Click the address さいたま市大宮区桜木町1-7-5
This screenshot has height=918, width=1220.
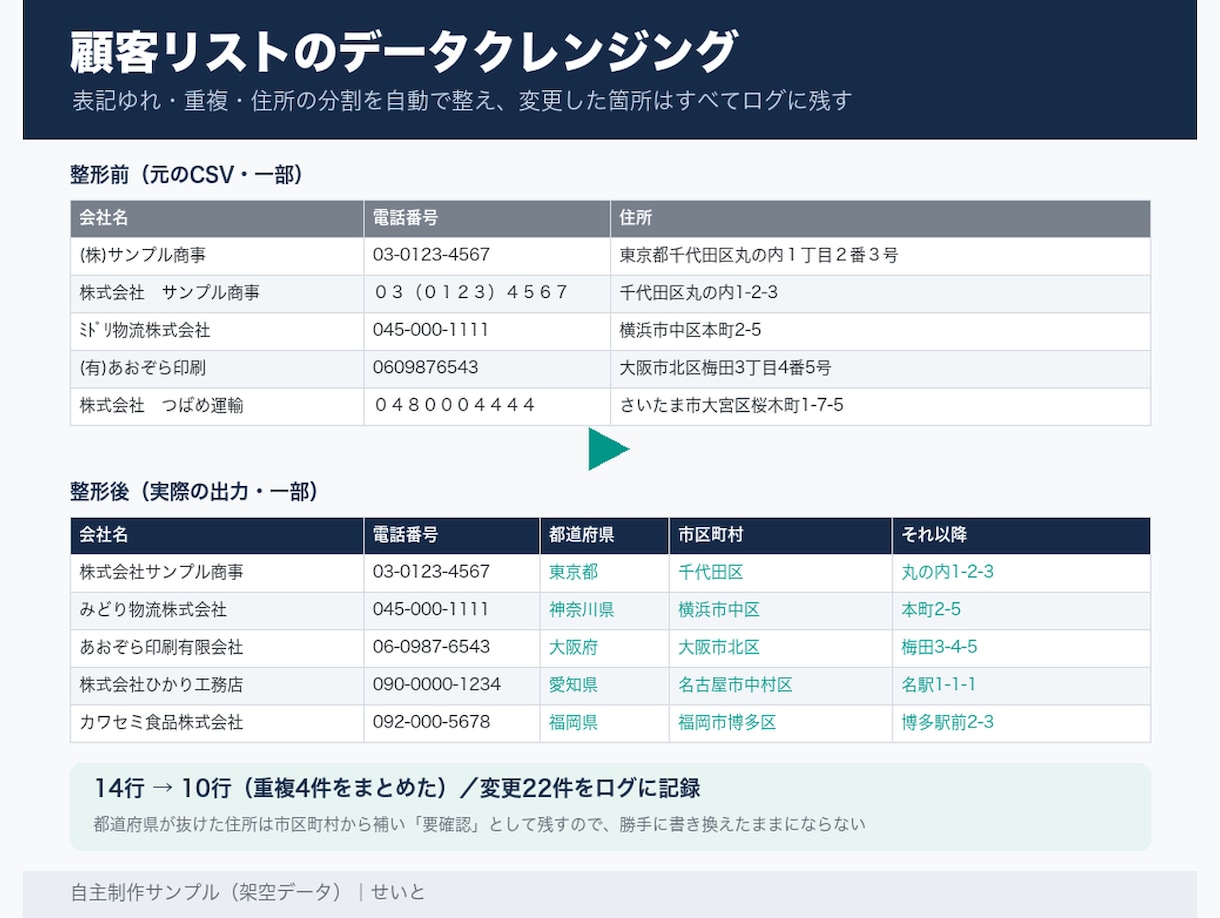(x=731, y=406)
